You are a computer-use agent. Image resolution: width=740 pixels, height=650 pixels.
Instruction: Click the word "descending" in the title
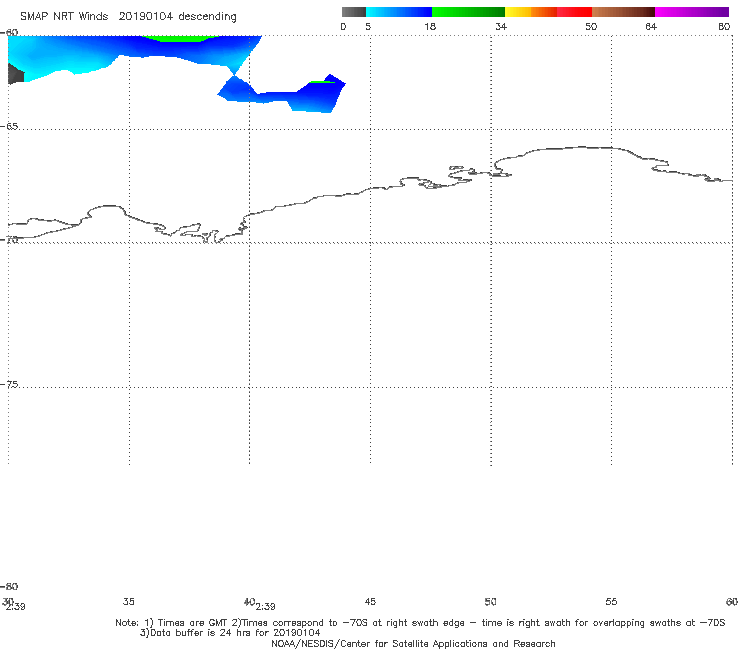click(207, 17)
